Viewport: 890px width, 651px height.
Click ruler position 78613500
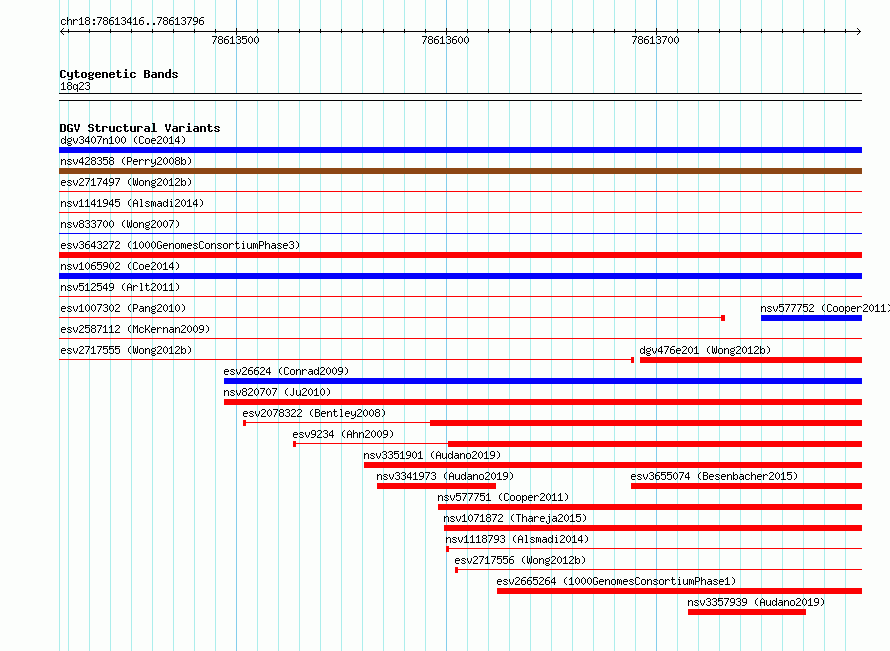coord(235,40)
